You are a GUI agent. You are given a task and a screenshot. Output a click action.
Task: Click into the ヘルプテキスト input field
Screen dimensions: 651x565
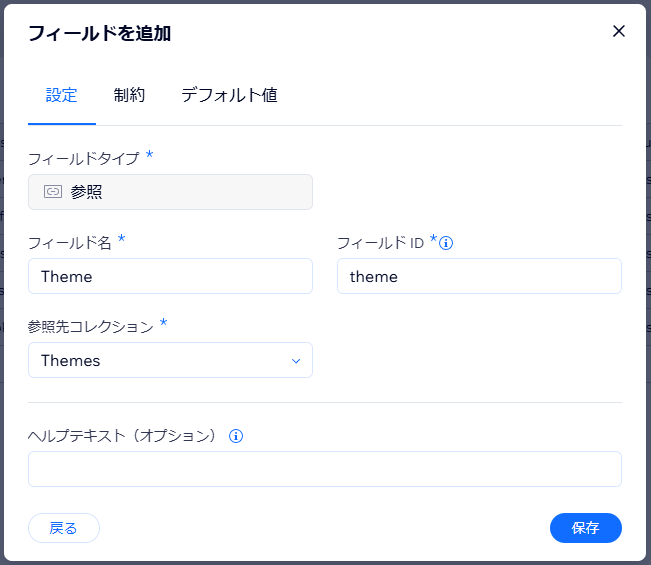click(x=325, y=469)
